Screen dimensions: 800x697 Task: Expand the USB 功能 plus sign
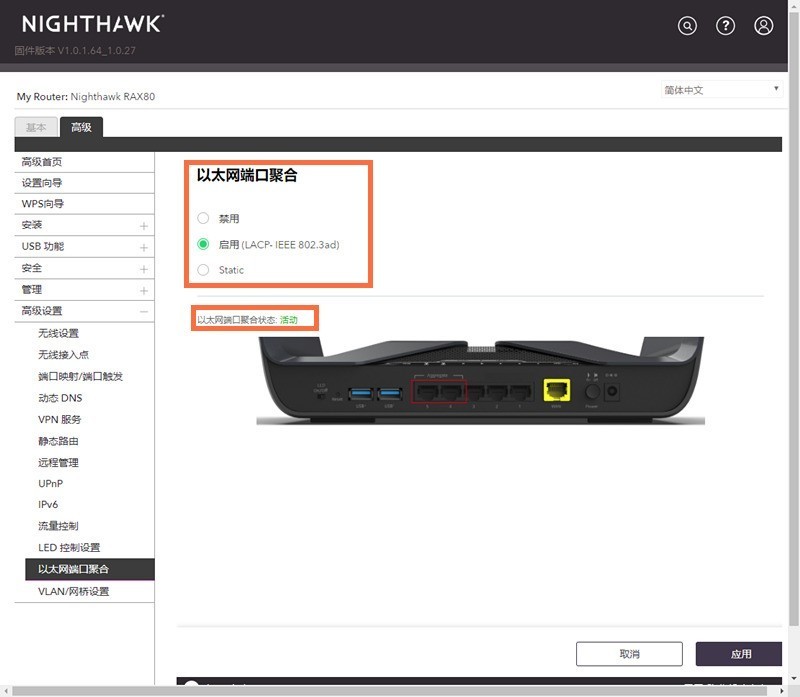(144, 247)
